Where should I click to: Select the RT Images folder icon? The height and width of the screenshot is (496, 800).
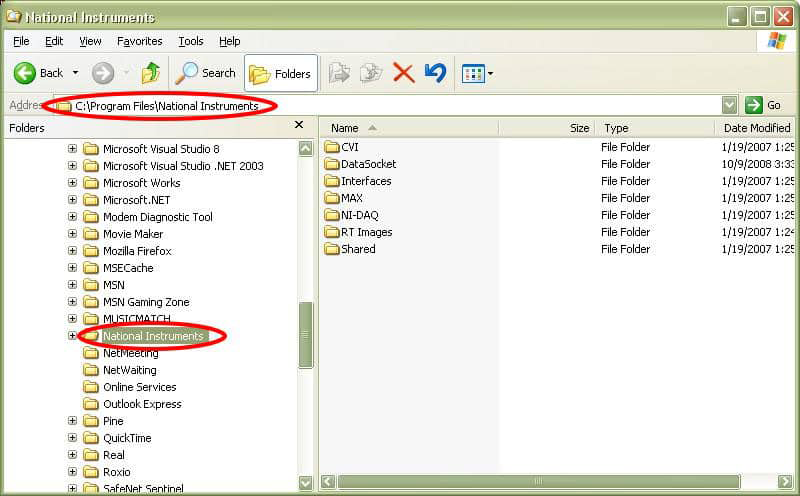point(332,232)
